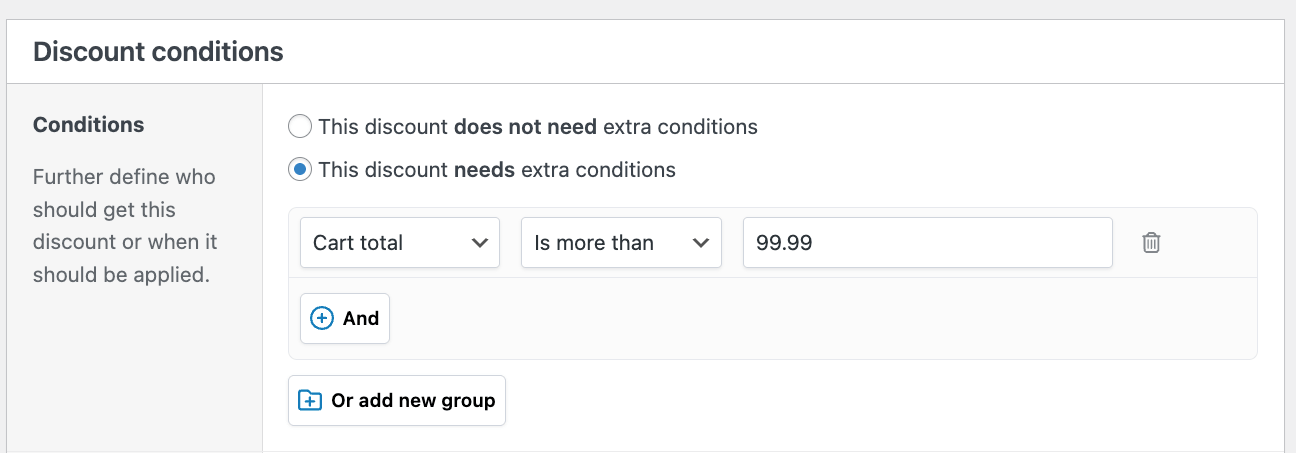
Task: Click the chevron arrow on 'Is more than'
Action: point(701,243)
